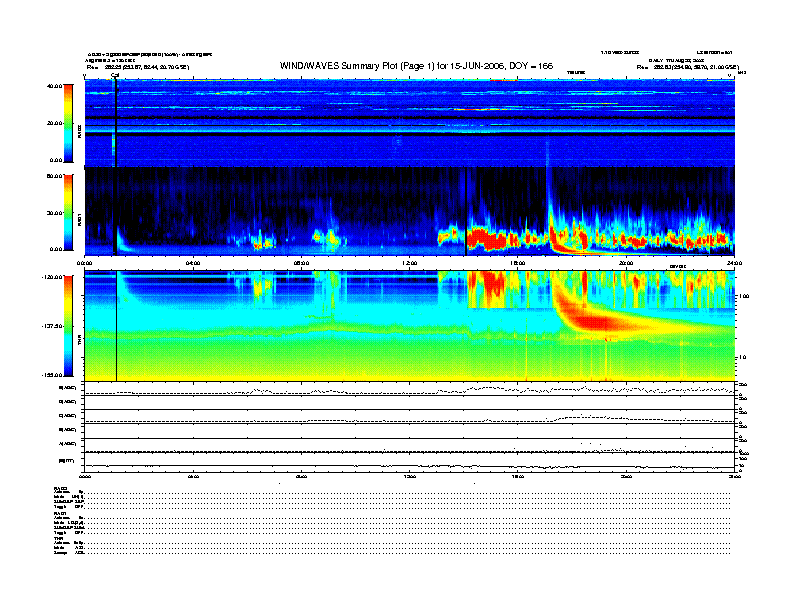Click the Cal marker label above the RAD2 panel
Screen dimensions: 792x612
(x=115, y=75)
